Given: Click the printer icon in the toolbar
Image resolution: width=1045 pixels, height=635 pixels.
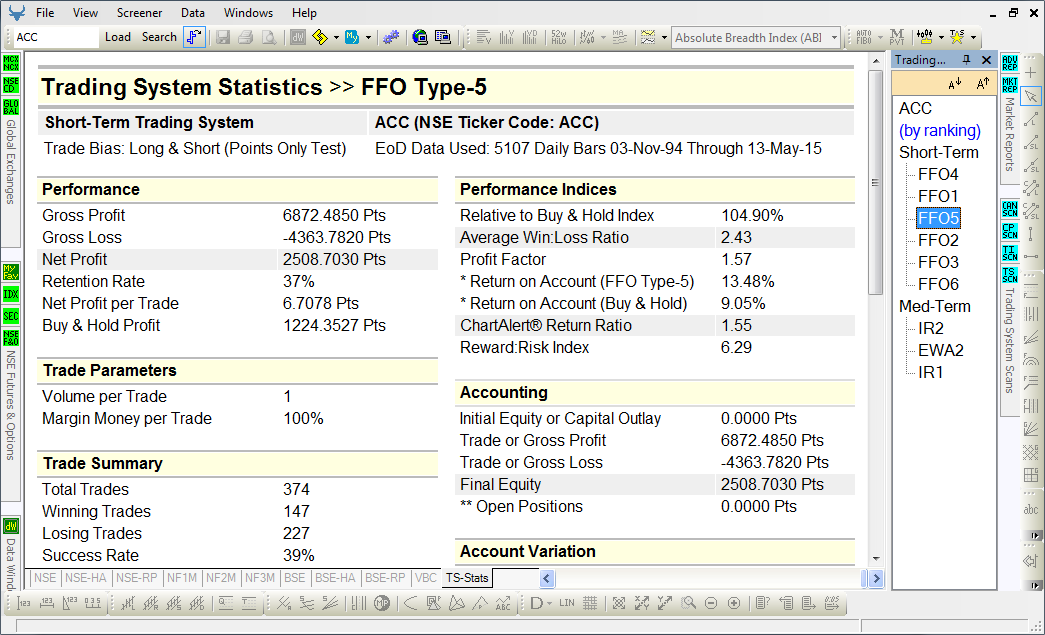Looking at the screenshot, I should point(245,37).
